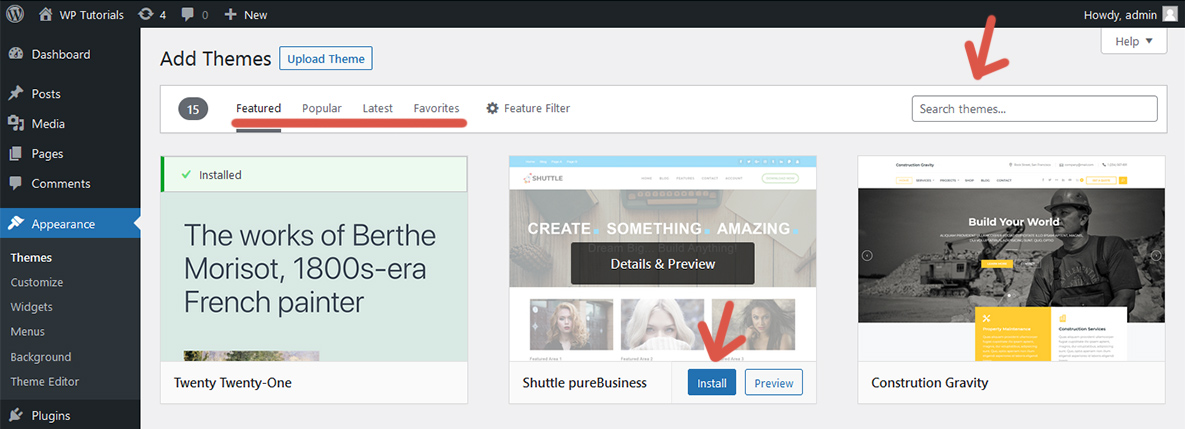Open the Twenty Twenty-One theme thumbnail

314,258
